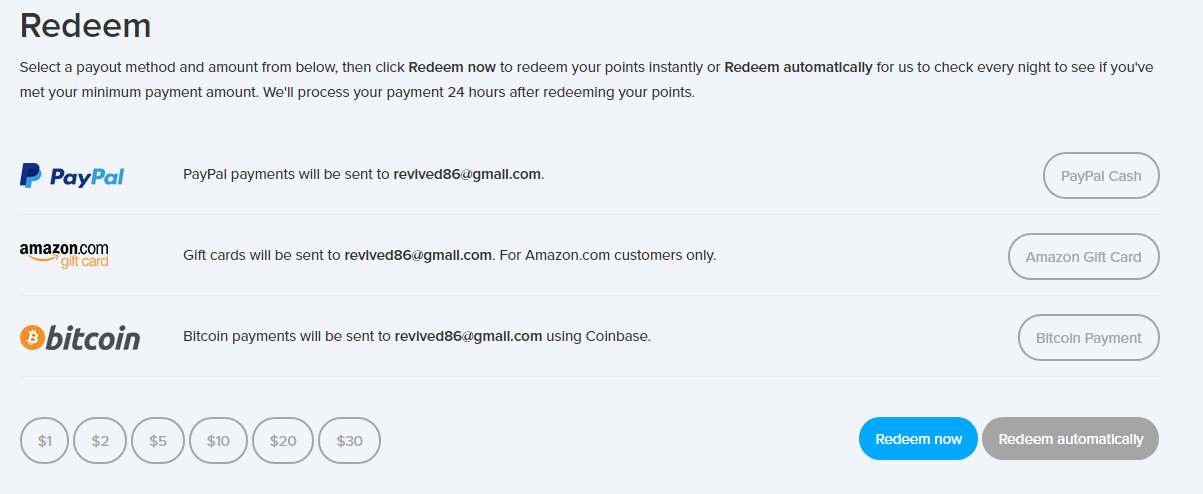1203x494 pixels.
Task: Choose the $30 payout amount
Action: coord(349,440)
